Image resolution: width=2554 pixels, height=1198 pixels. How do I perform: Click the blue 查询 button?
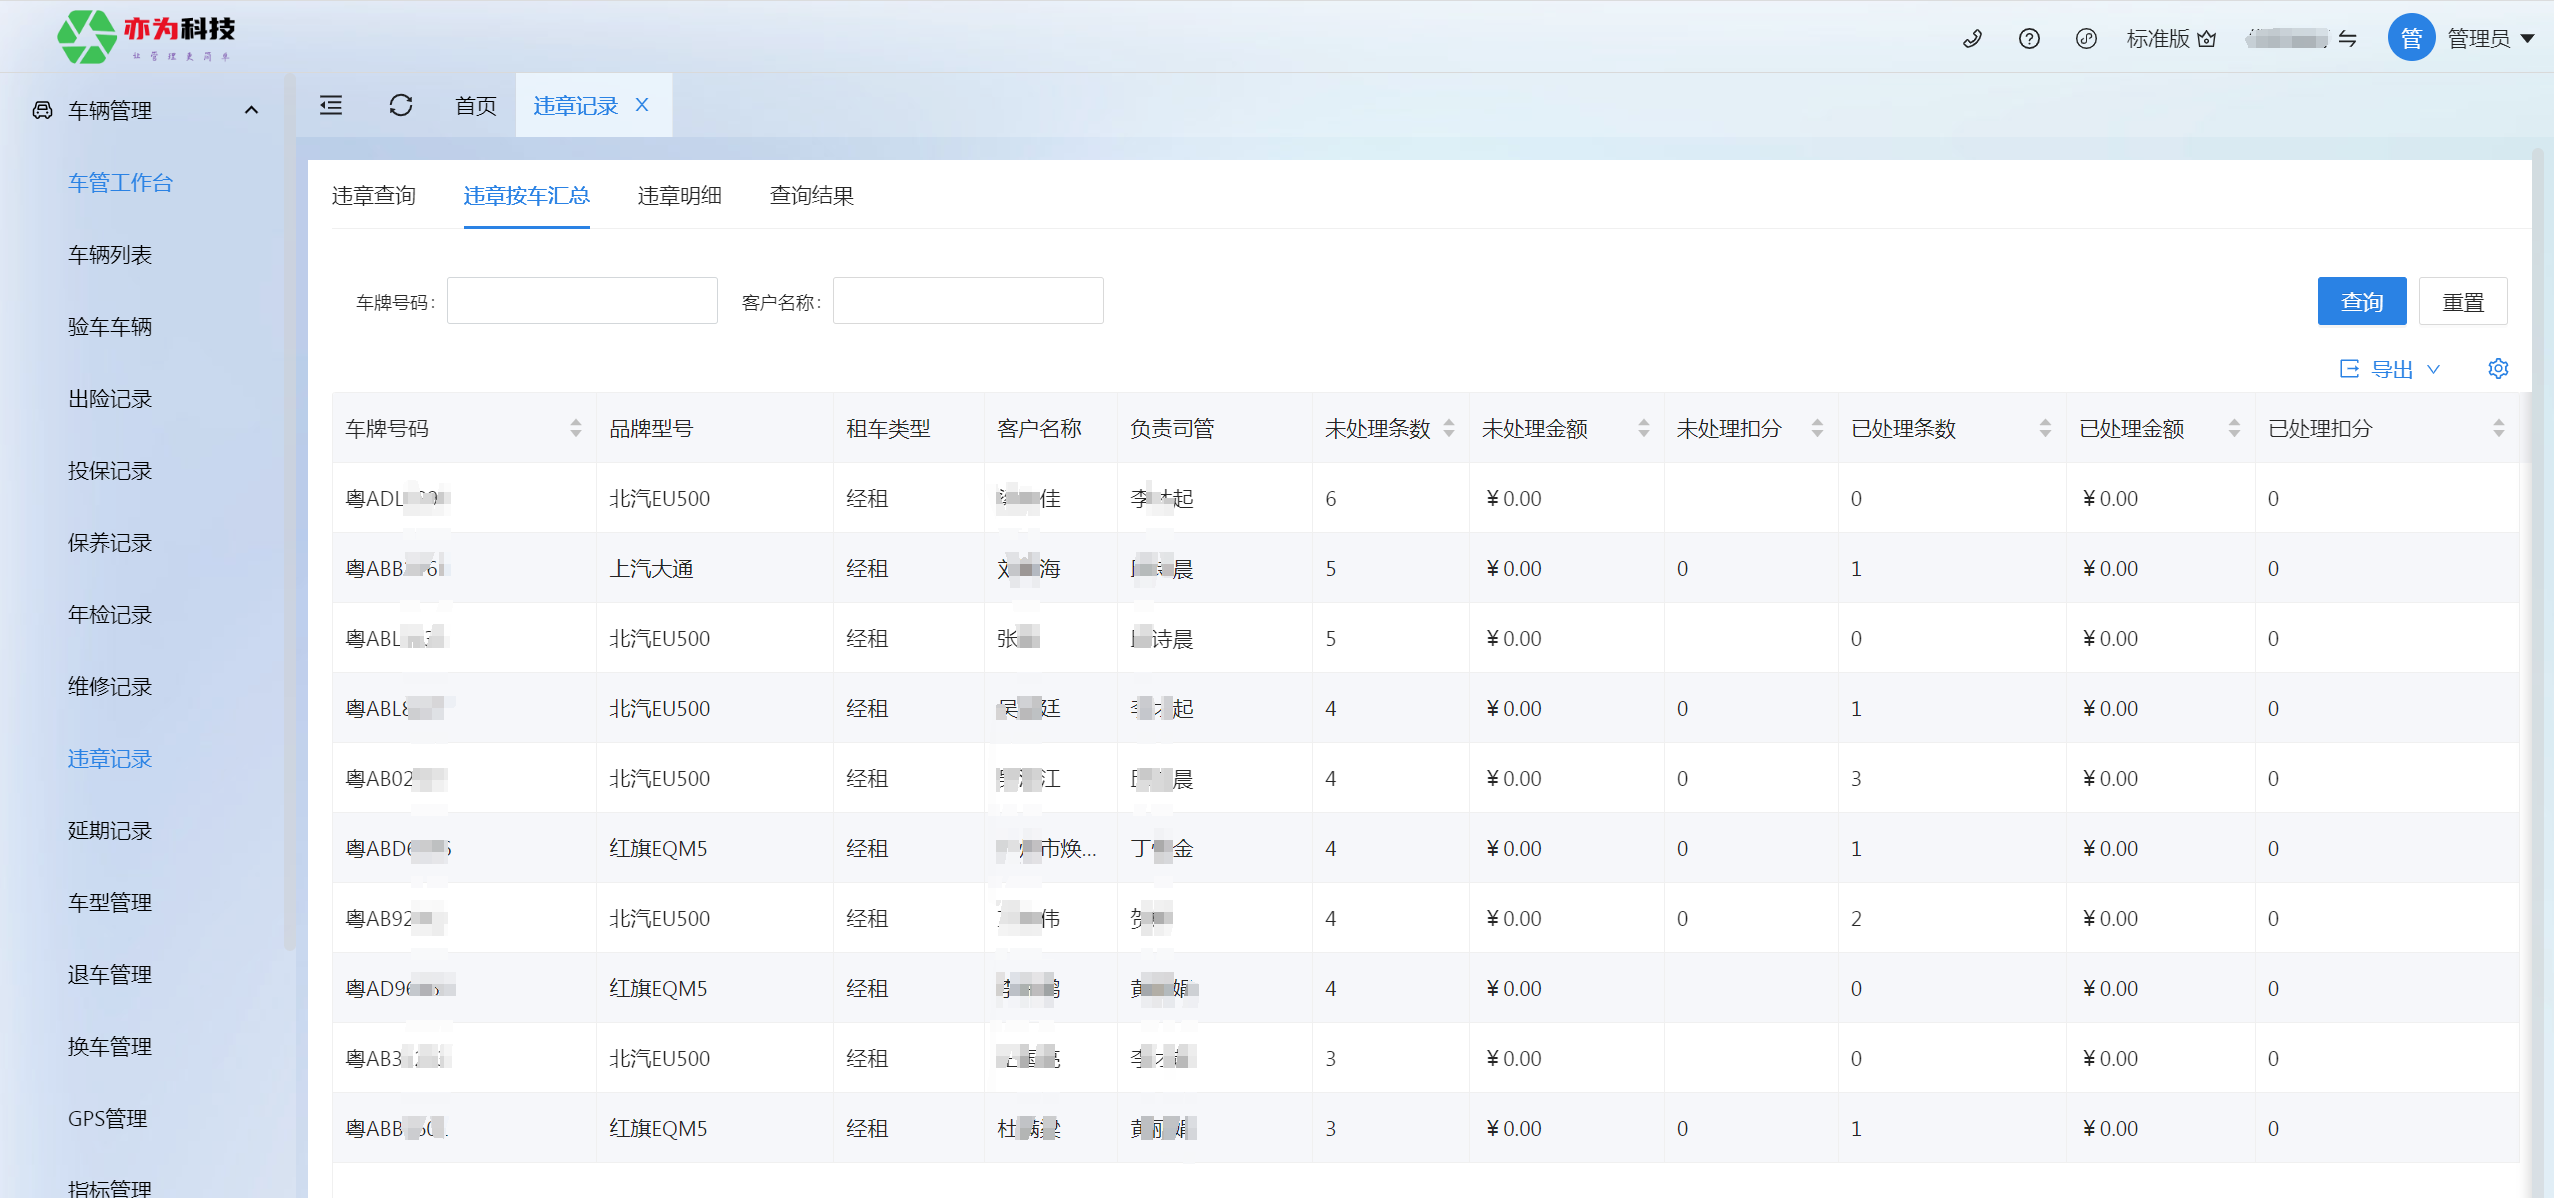tap(2361, 301)
